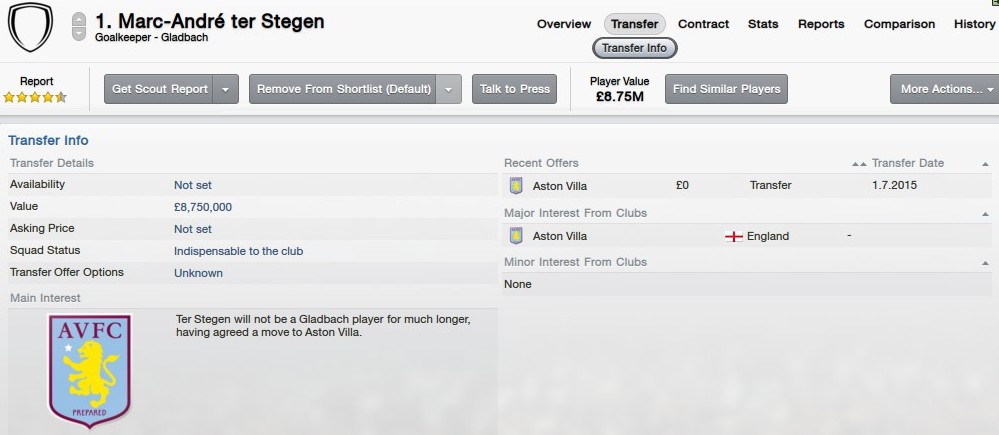999x435 pixels.
Task: Click the gold star rating under Report
Action: tap(35, 98)
